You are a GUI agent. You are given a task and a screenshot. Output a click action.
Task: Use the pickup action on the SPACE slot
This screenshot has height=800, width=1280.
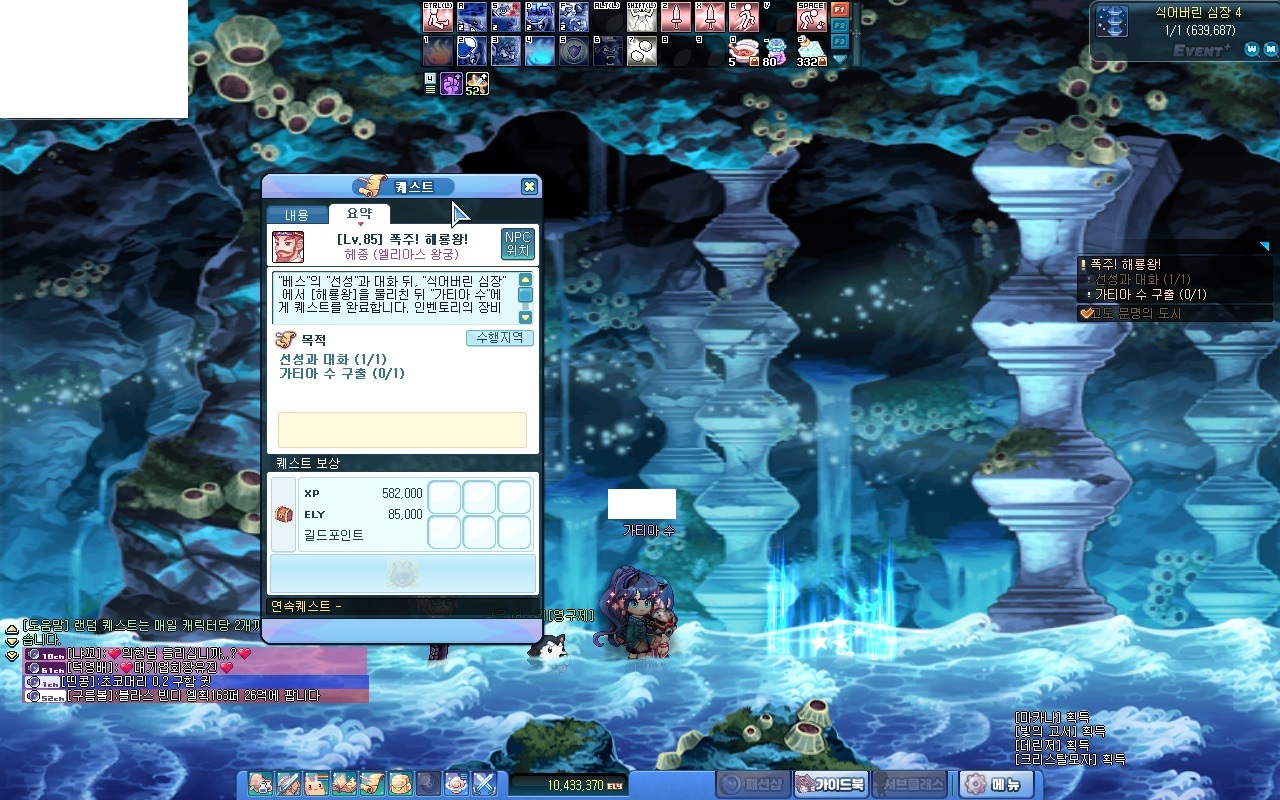(x=812, y=17)
